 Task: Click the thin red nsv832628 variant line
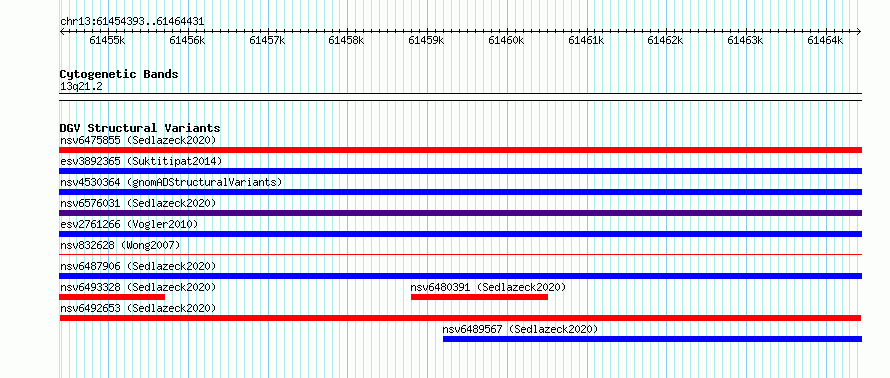click(x=460, y=255)
